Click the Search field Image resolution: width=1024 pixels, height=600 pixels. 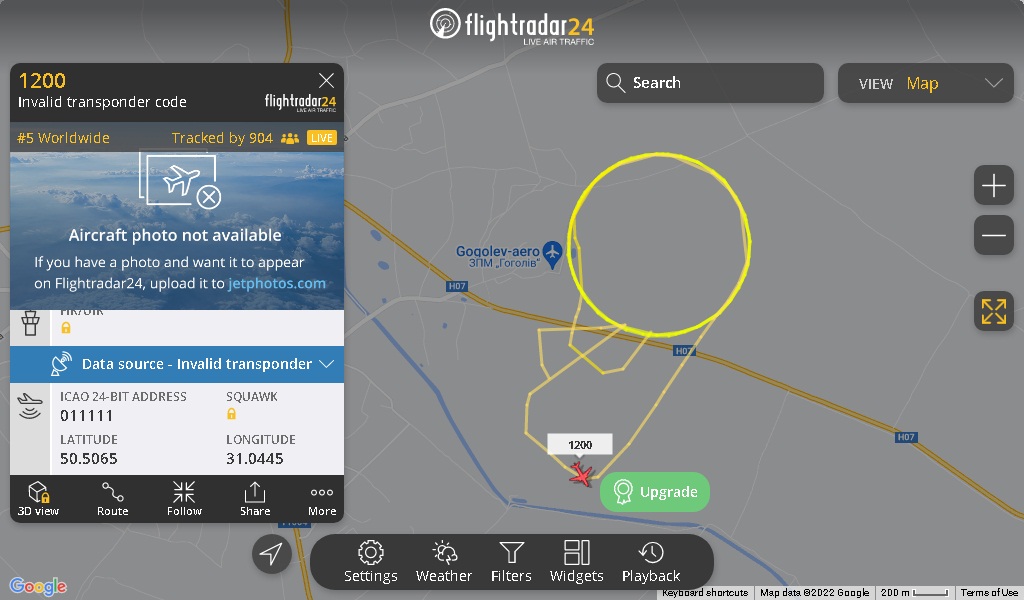click(710, 83)
